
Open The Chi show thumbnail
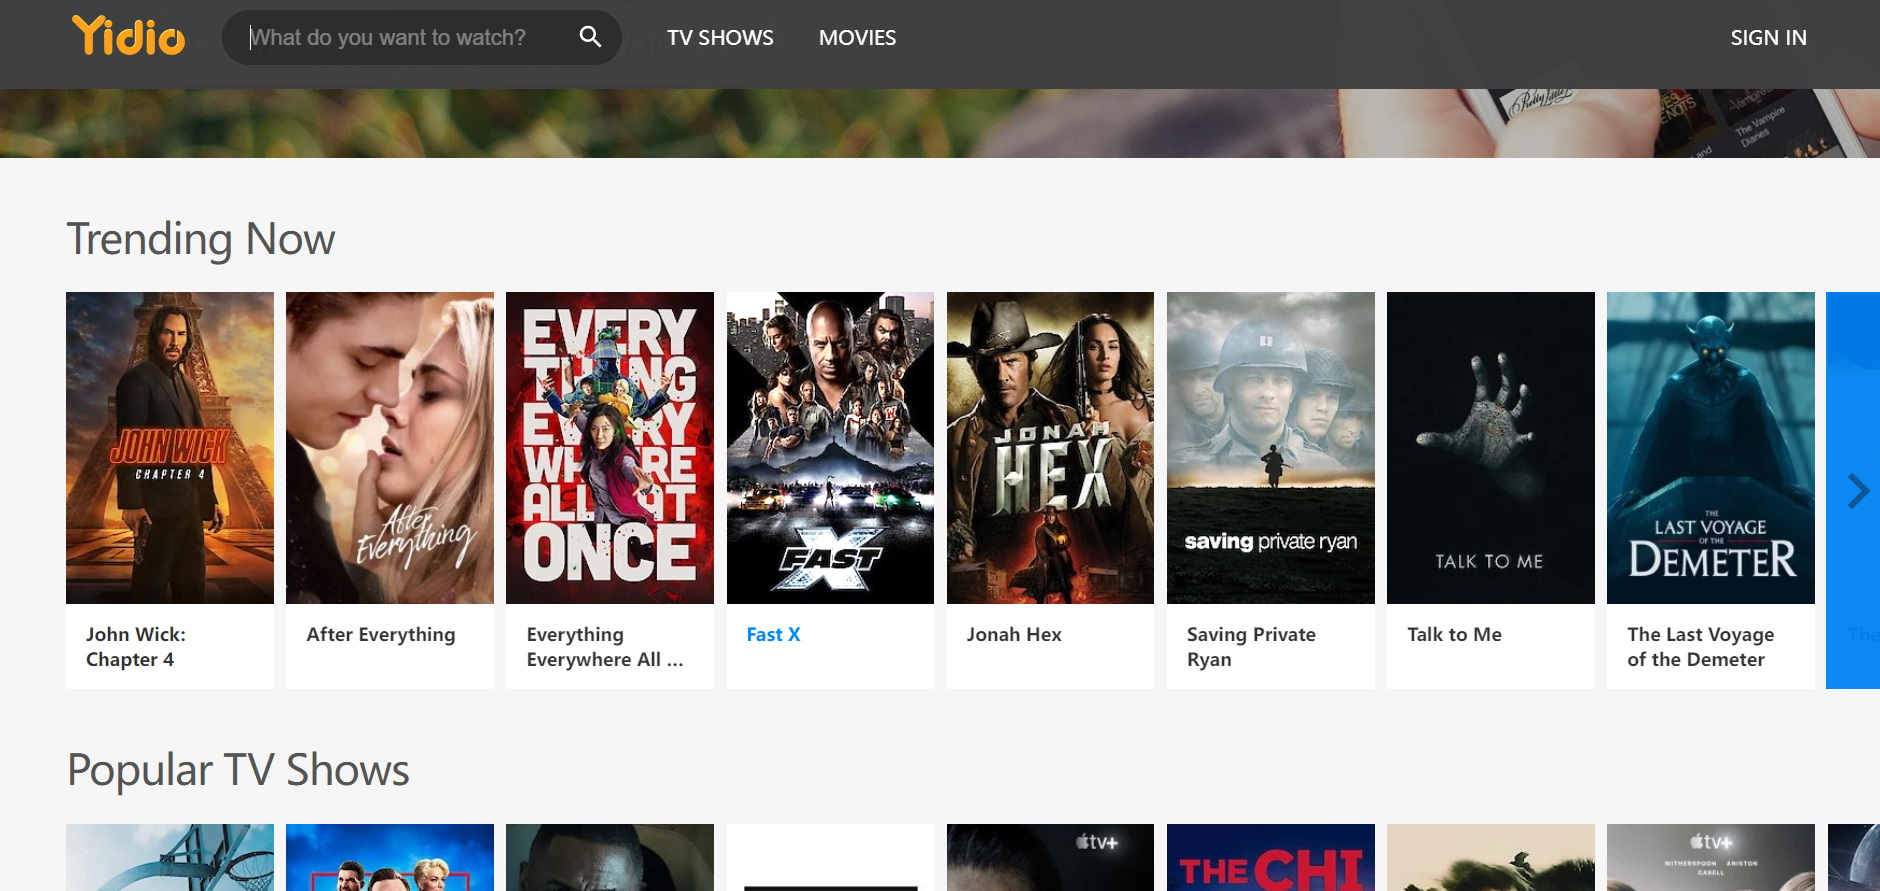pyautogui.click(x=1271, y=857)
